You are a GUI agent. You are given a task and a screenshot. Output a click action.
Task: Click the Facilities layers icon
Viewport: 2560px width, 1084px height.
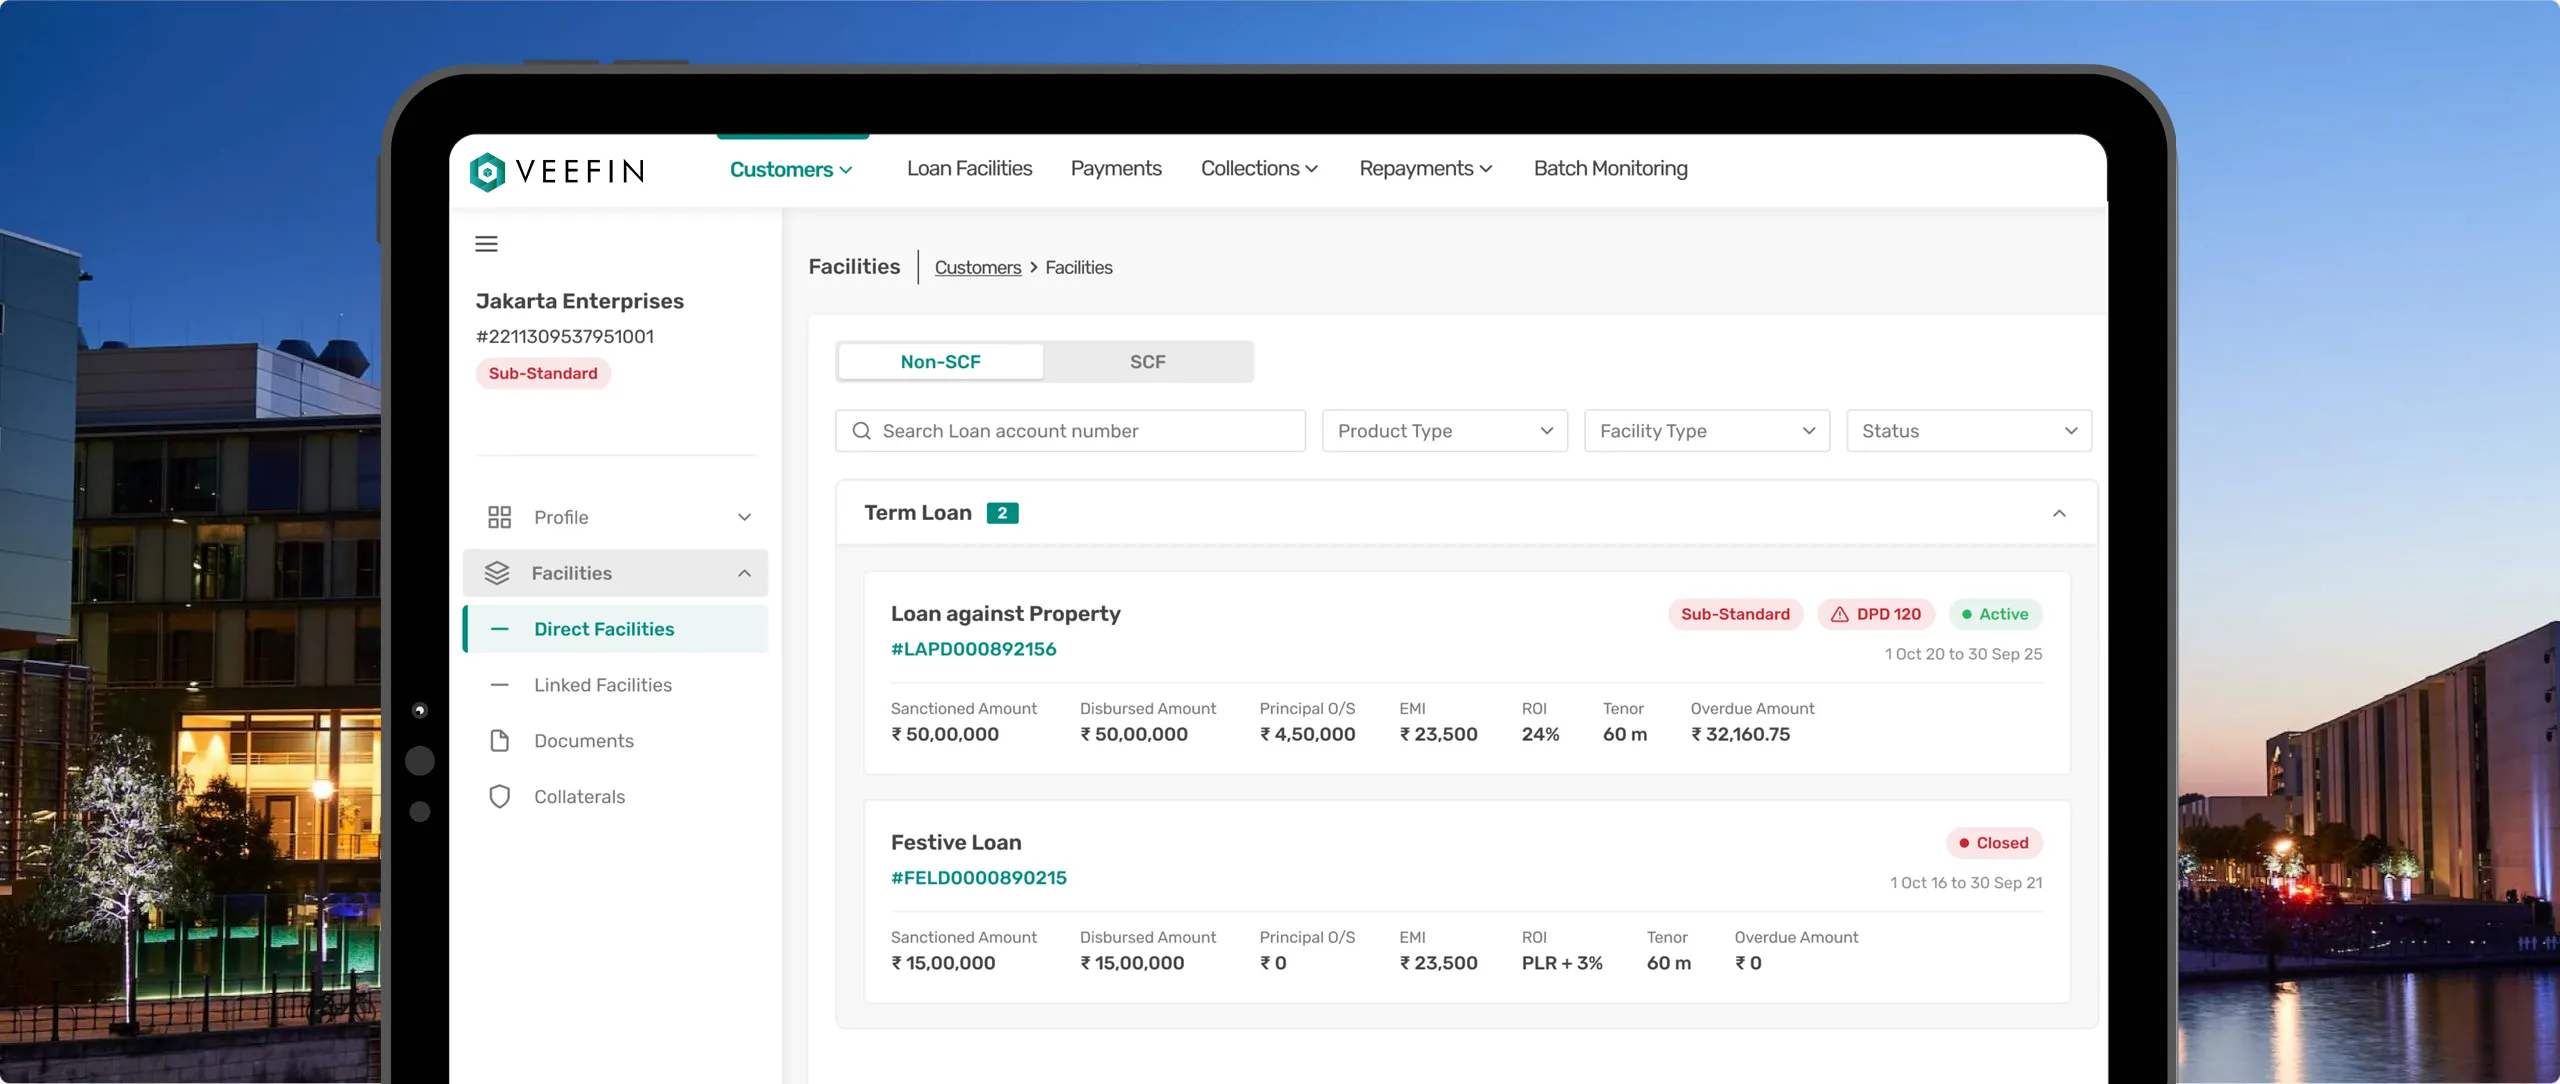coord(497,573)
